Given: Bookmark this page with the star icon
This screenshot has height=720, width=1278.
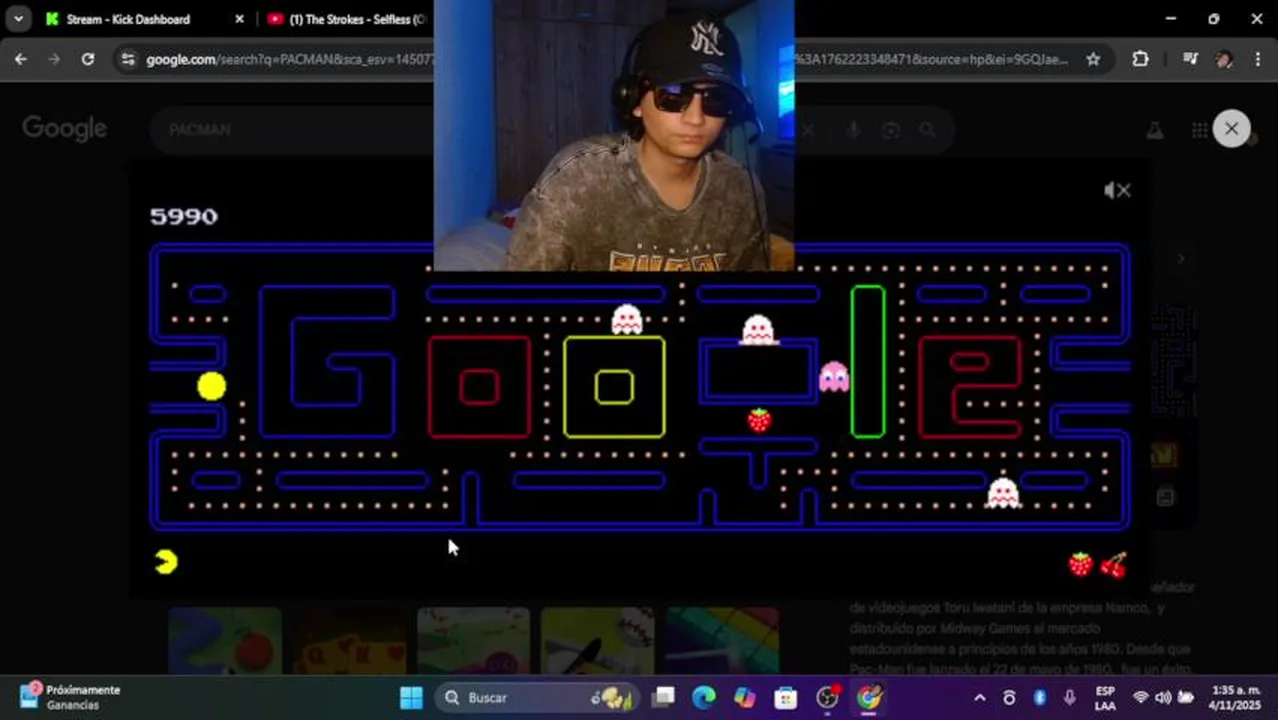Looking at the screenshot, I should [1093, 59].
